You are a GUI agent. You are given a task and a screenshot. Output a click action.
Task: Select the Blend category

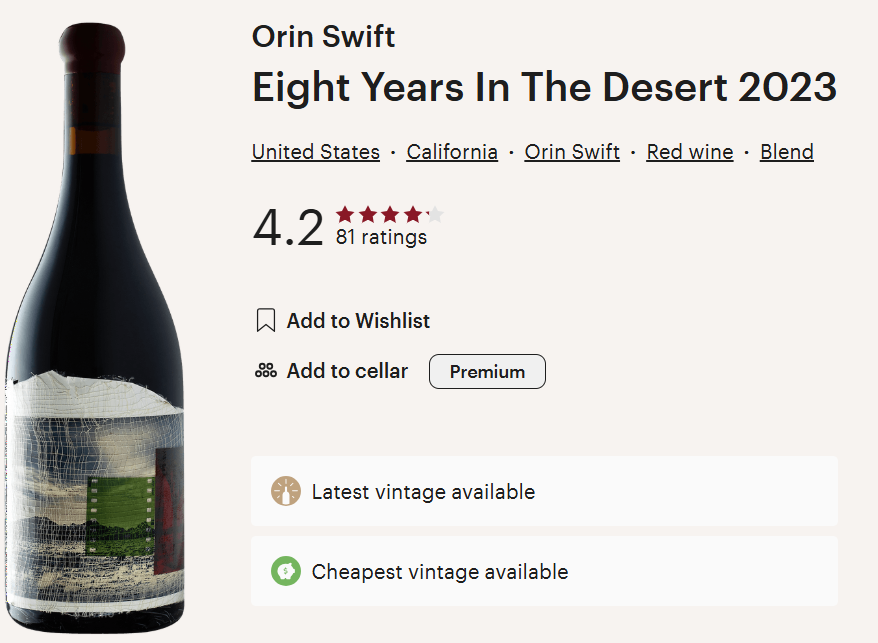click(786, 151)
